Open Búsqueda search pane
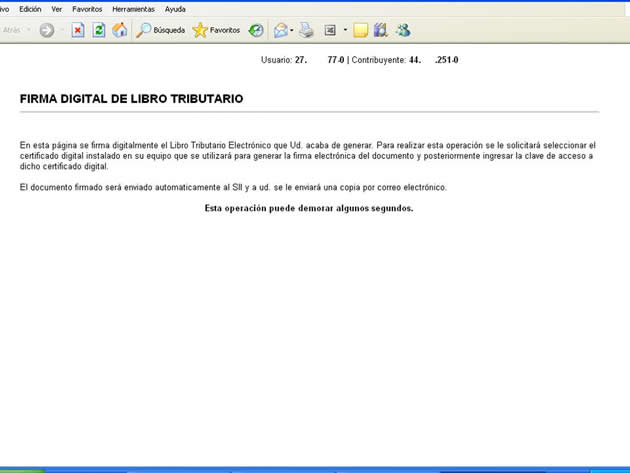The height and width of the screenshot is (473, 630). tap(160, 30)
